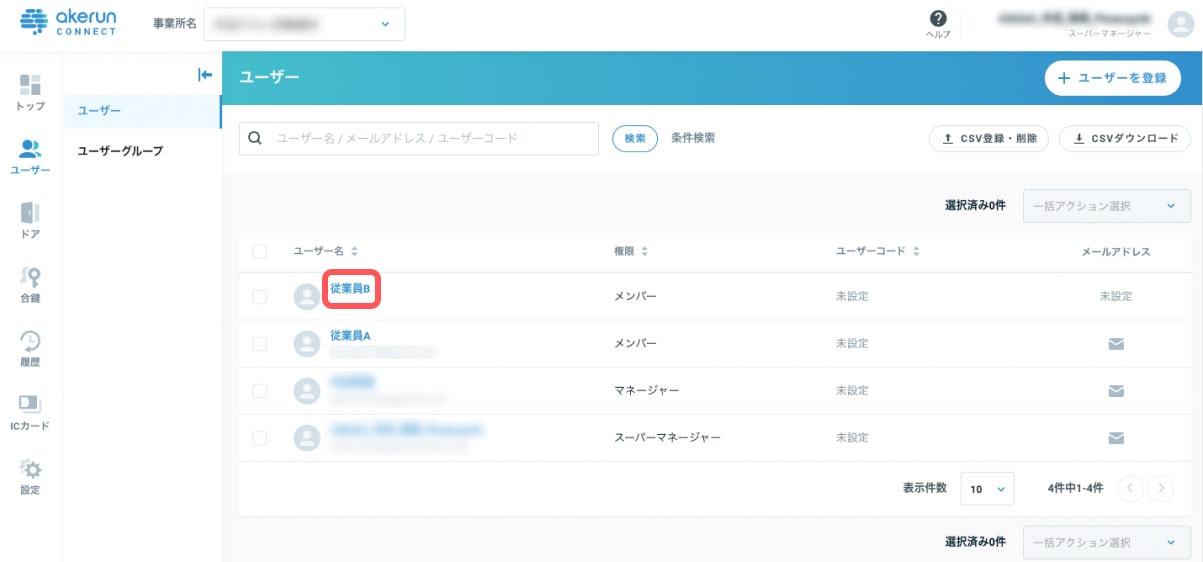
Task: Tick the checkbox for 従業員B row
Action: click(x=260, y=297)
